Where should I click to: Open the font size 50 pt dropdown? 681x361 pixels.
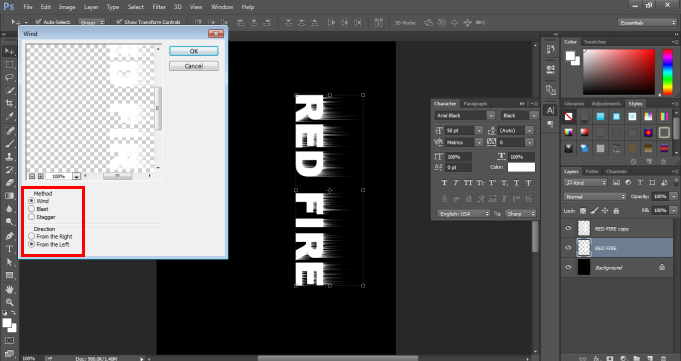479,130
